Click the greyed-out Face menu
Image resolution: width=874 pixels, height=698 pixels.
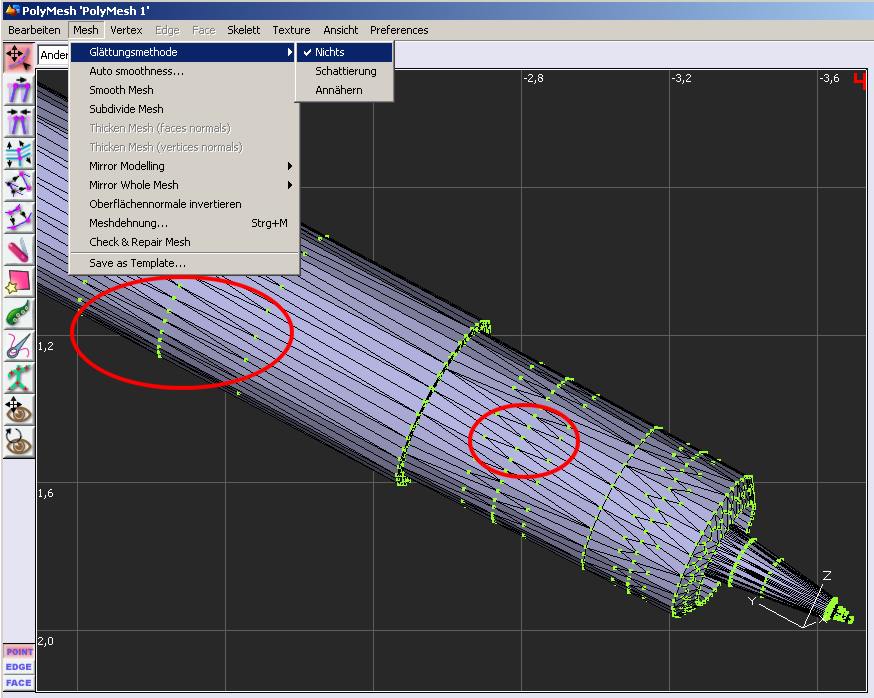click(x=203, y=30)
